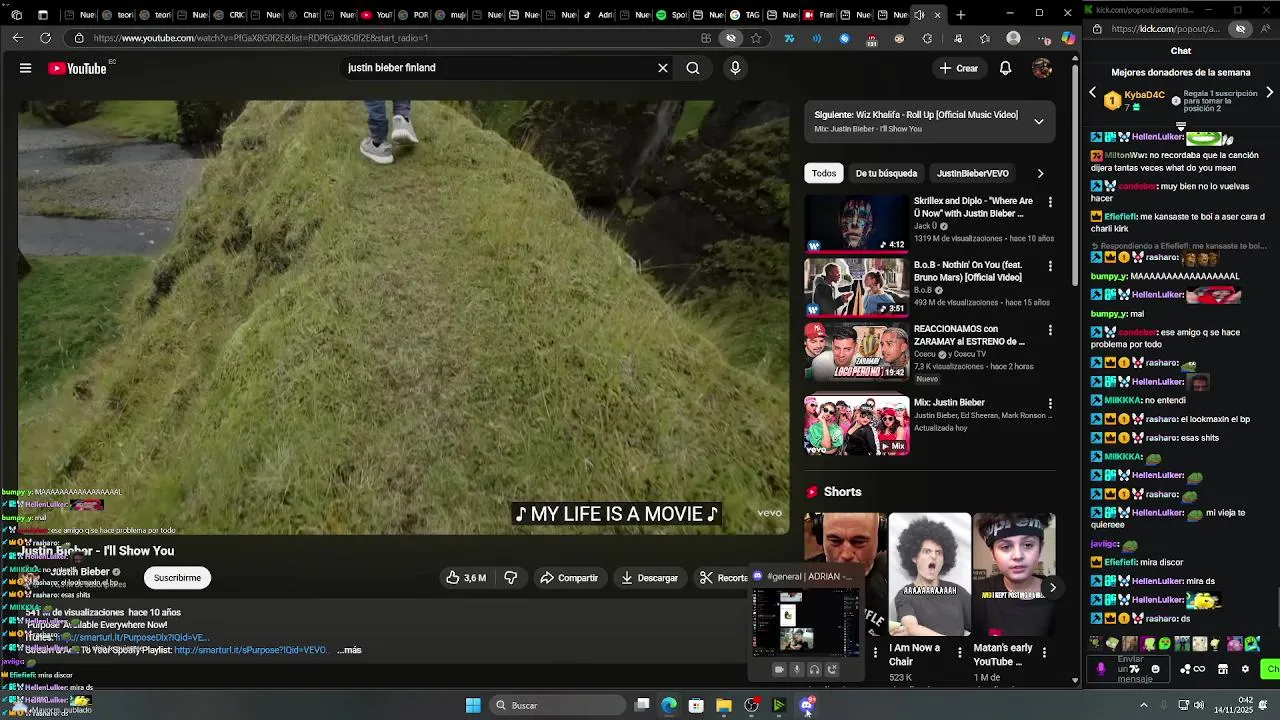Expand description with …más link

click(x=349, y=650)
